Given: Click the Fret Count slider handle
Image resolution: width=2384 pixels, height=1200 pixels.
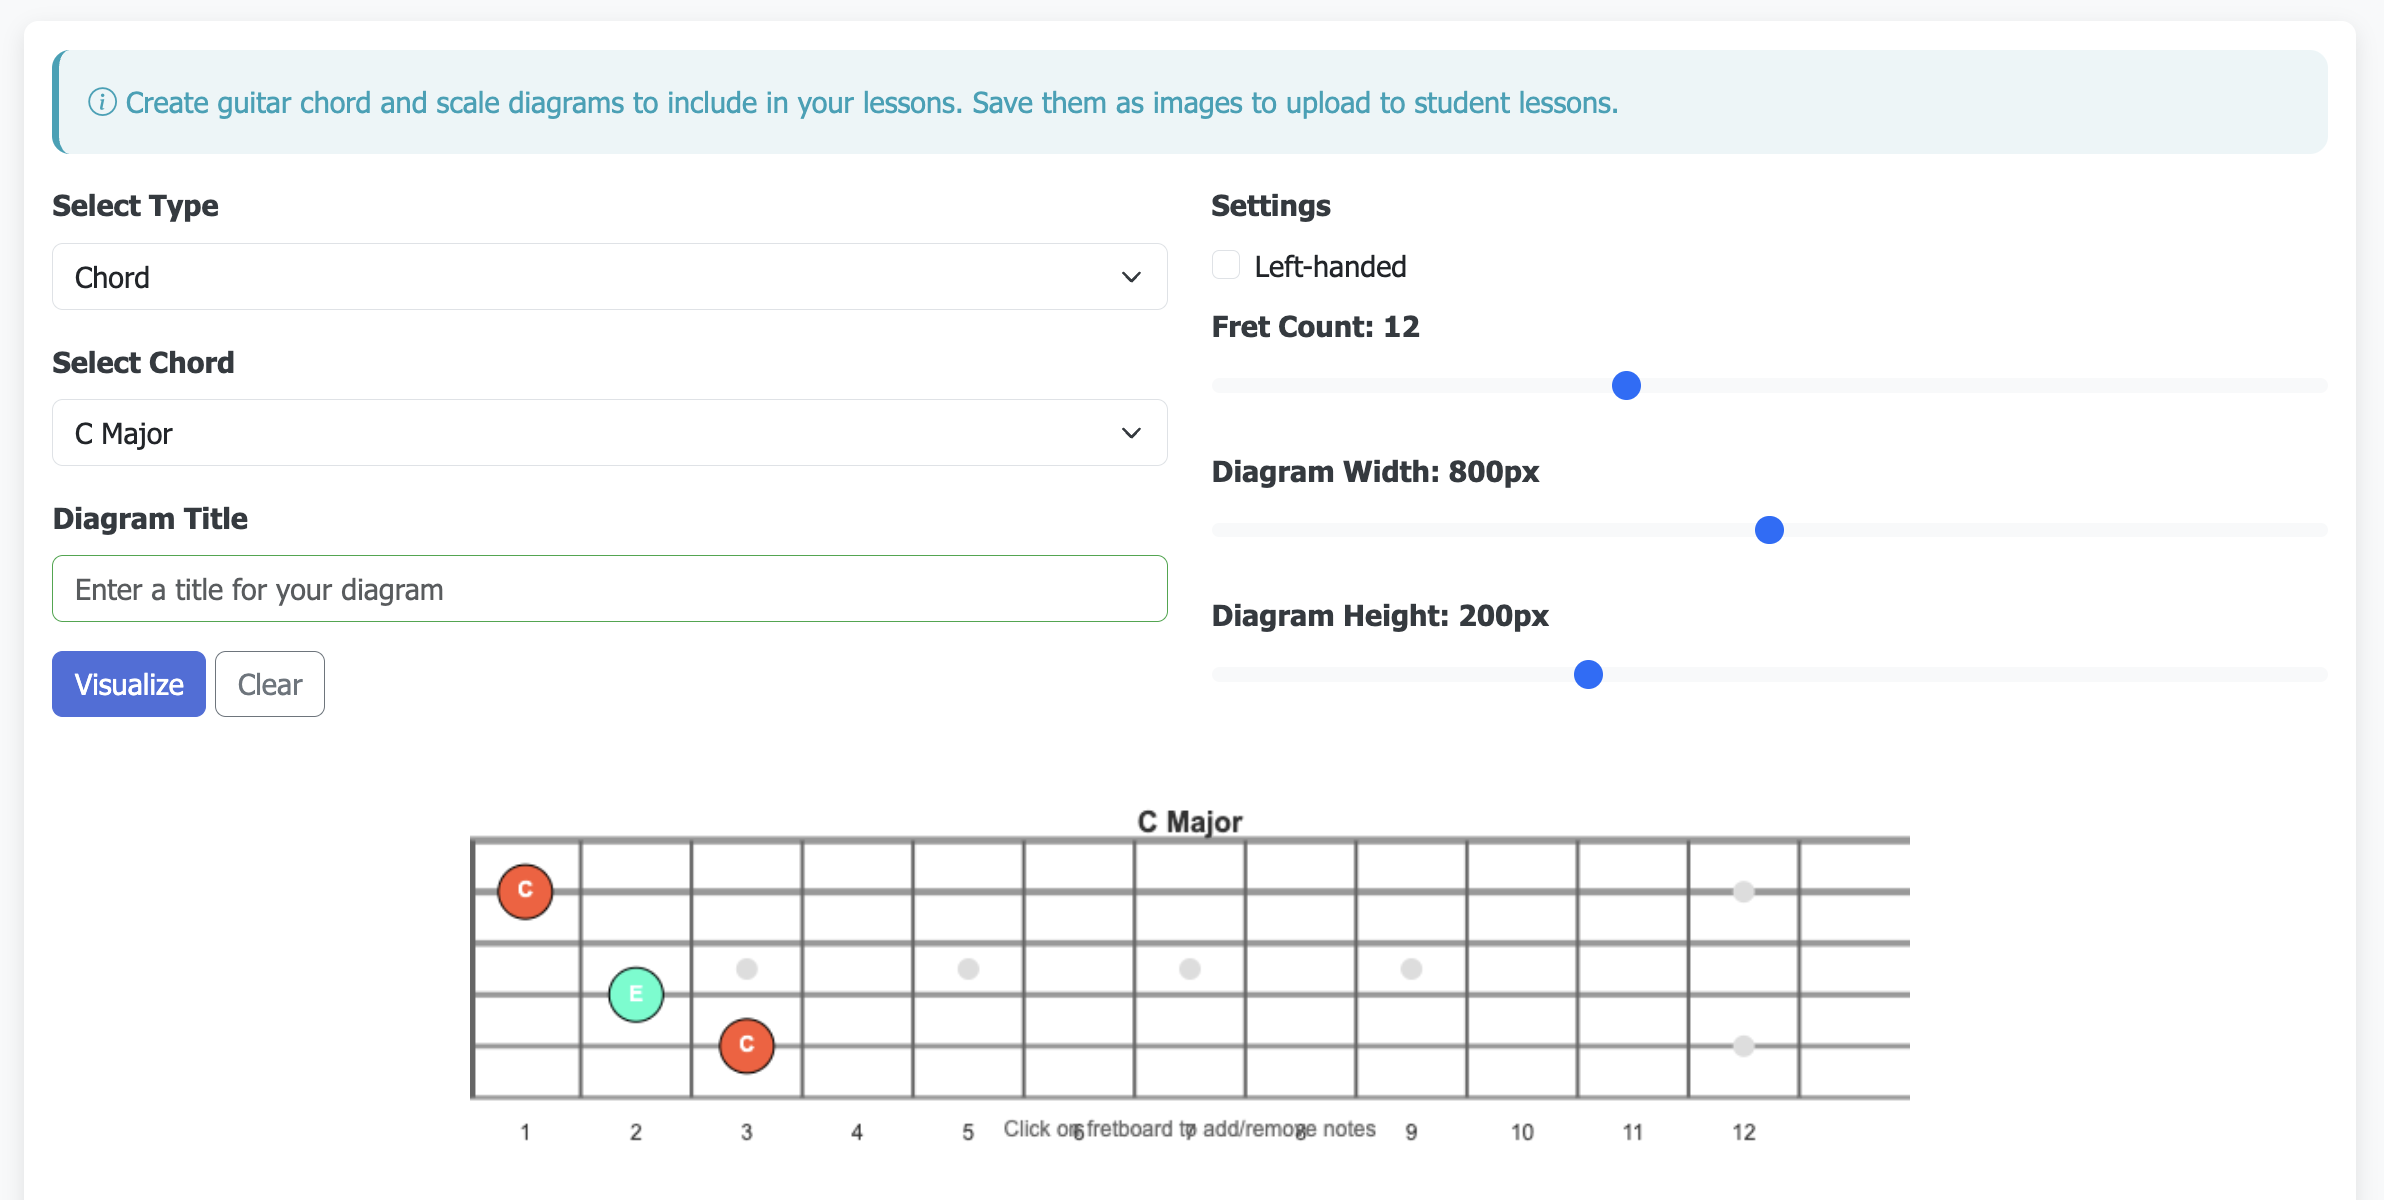Looking at the screenshot, I should 1626,385.
